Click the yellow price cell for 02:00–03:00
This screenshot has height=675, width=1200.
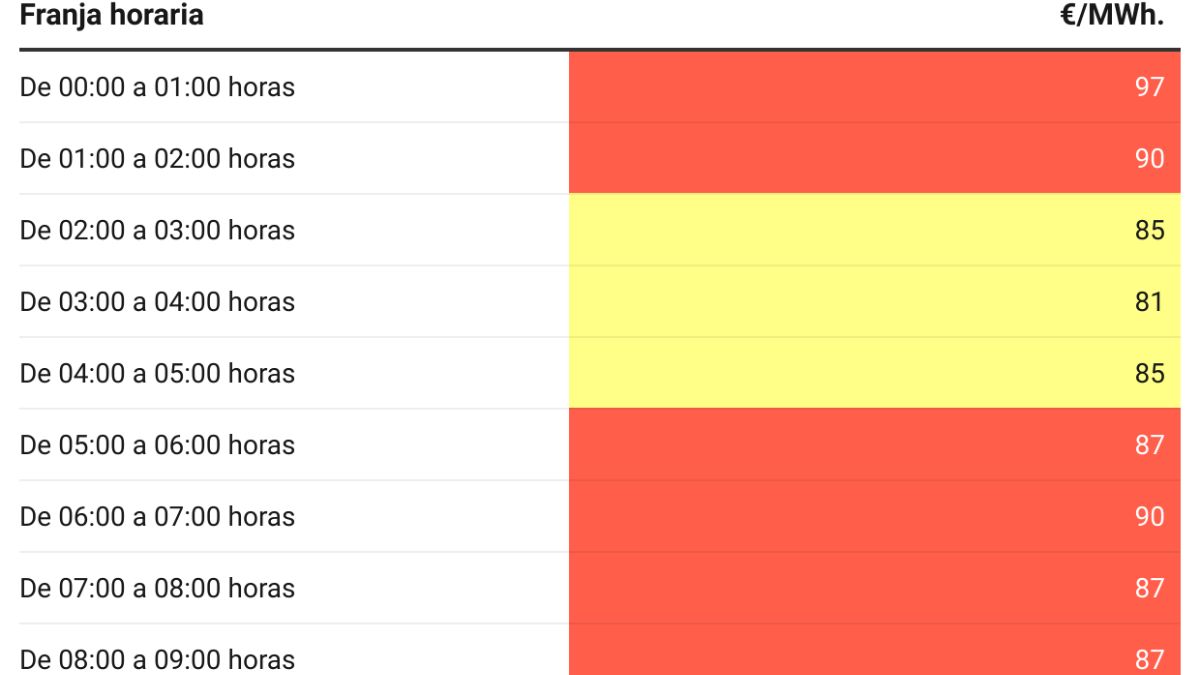(874, 230)
